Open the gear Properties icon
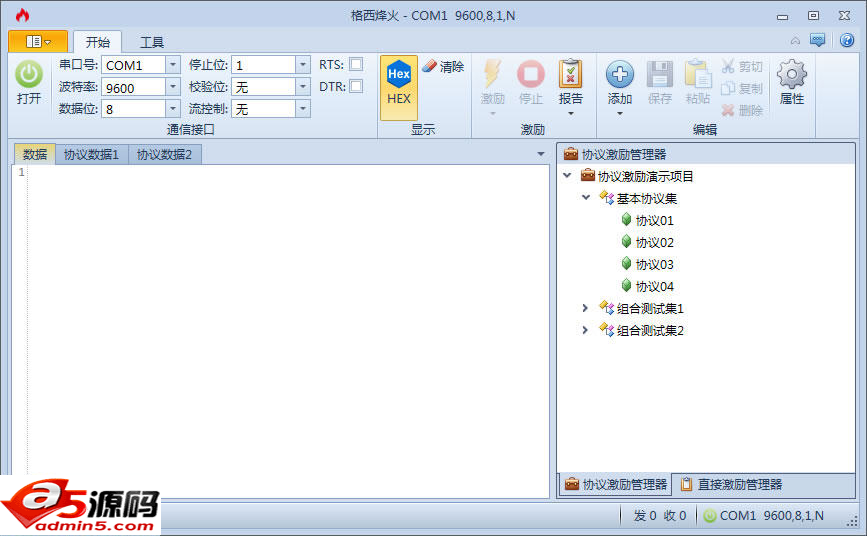 (x=792, y=74)
